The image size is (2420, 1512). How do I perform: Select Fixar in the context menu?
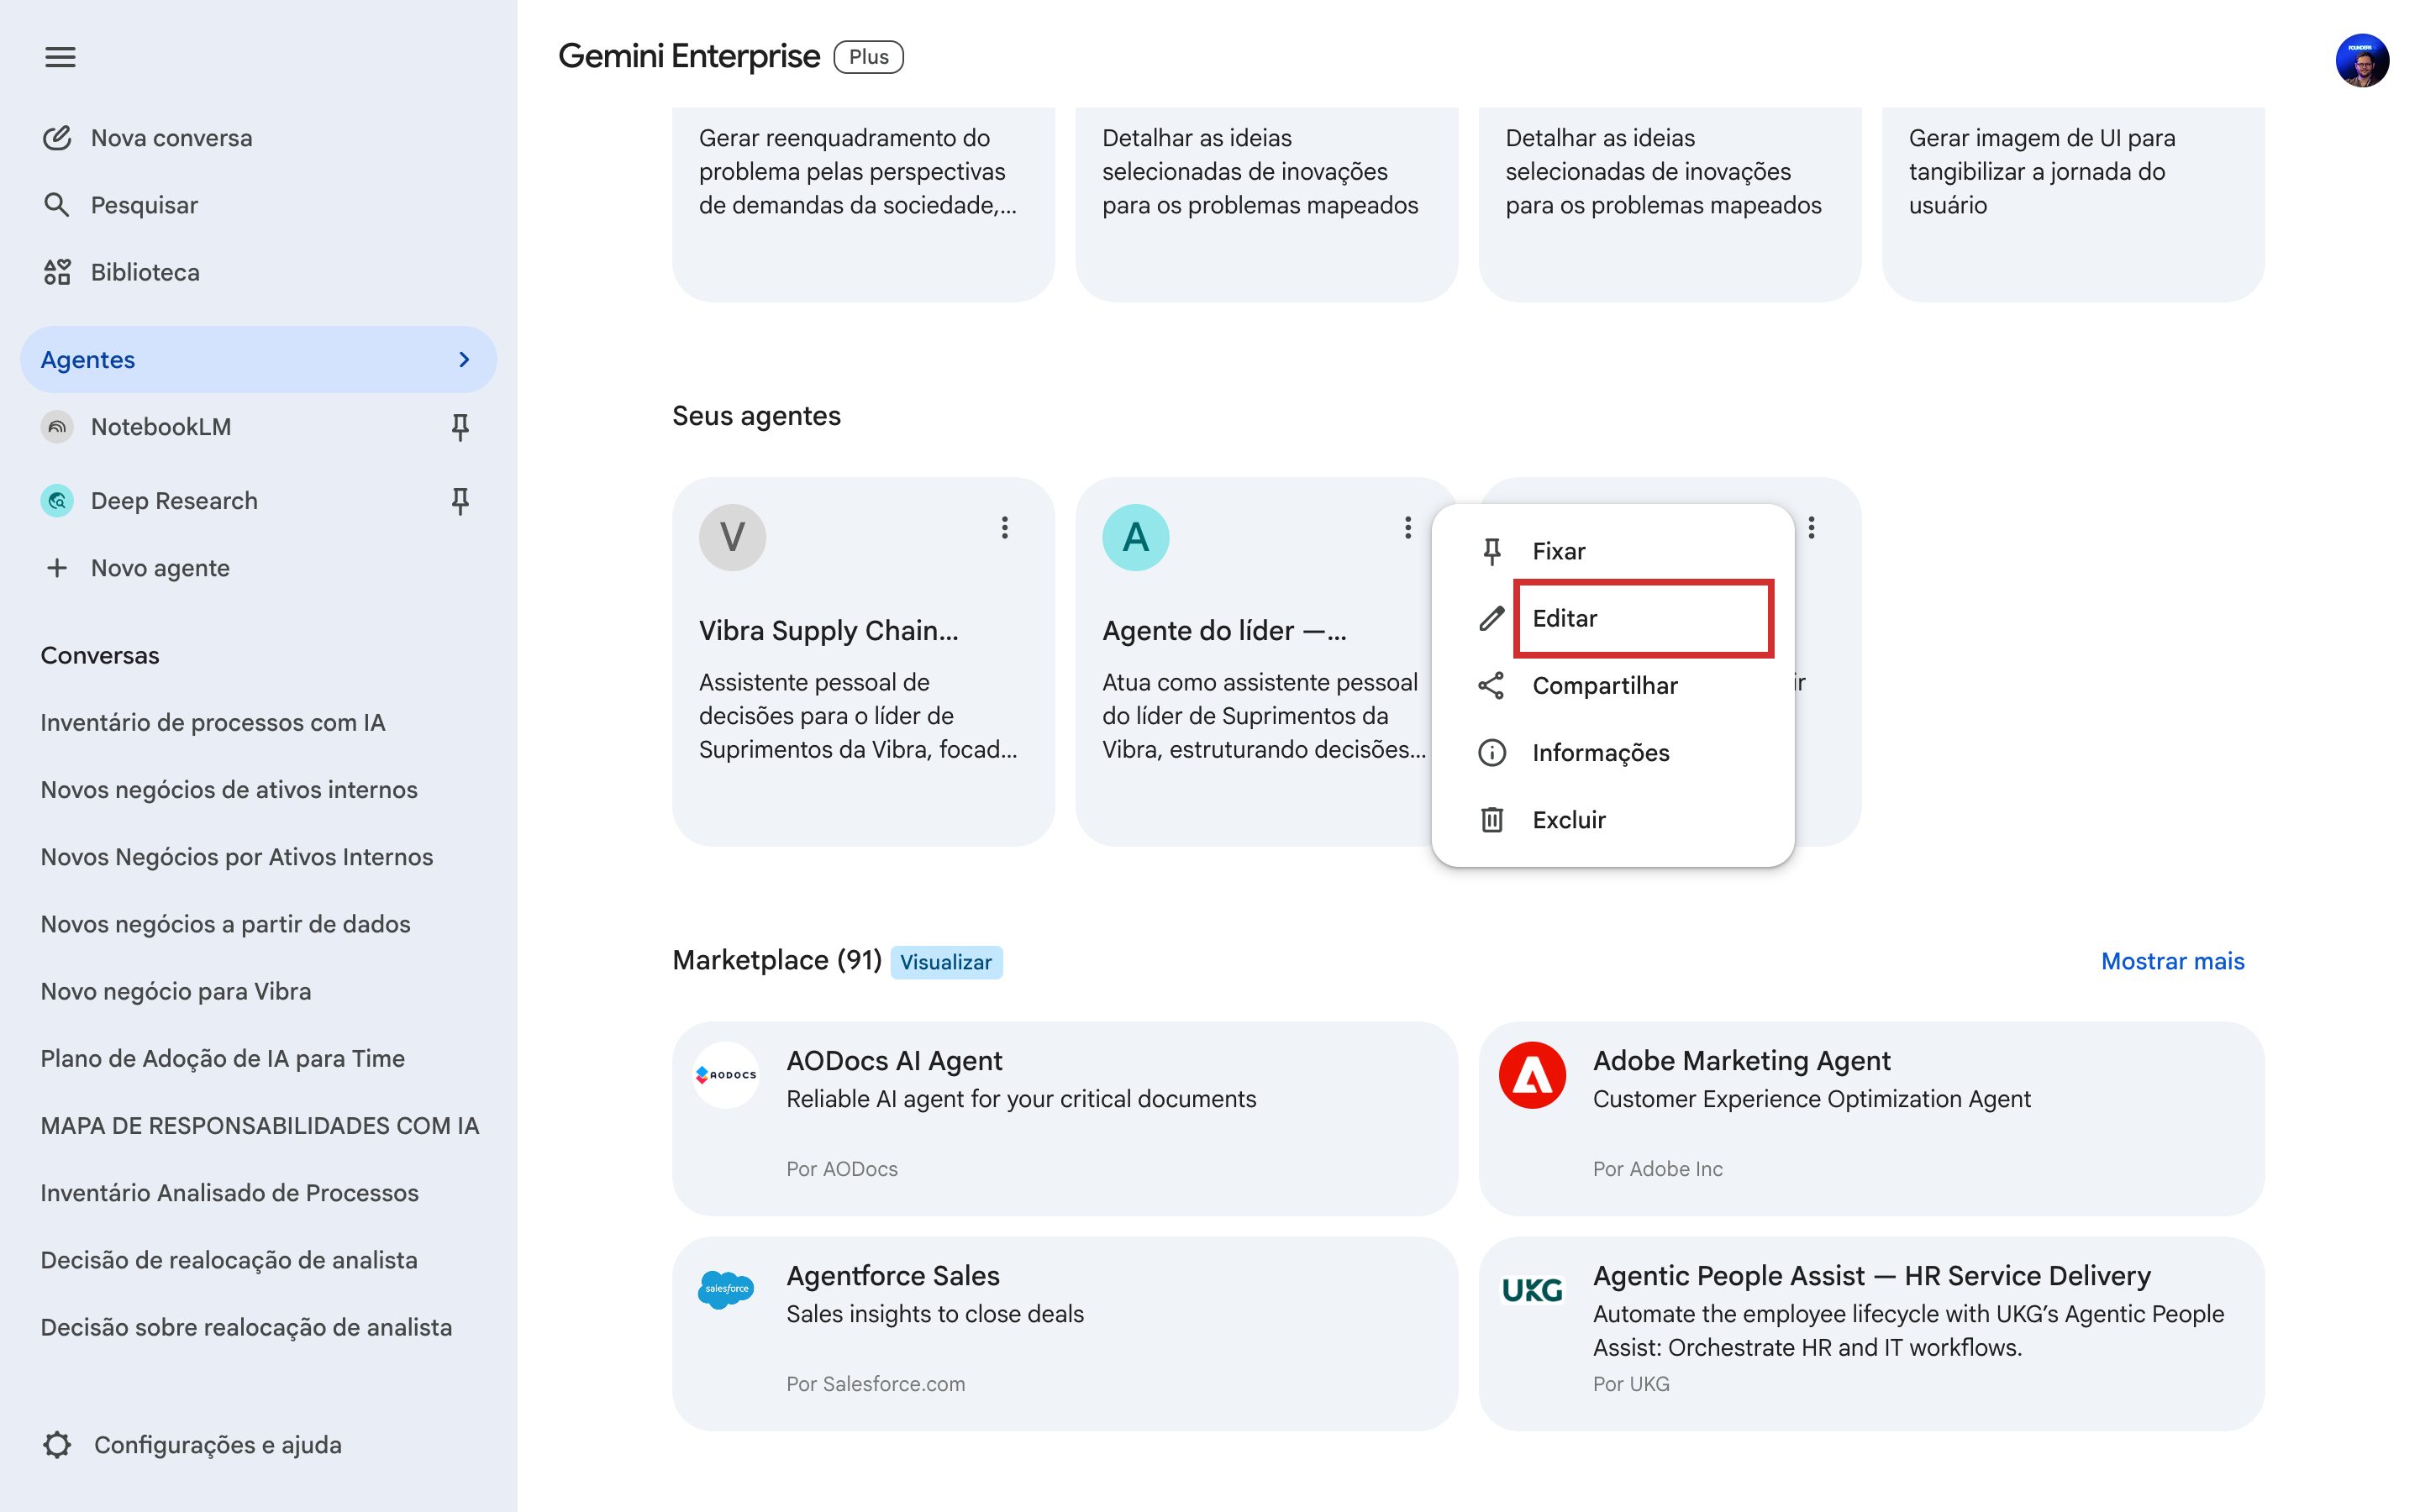tap(1613, 551)
